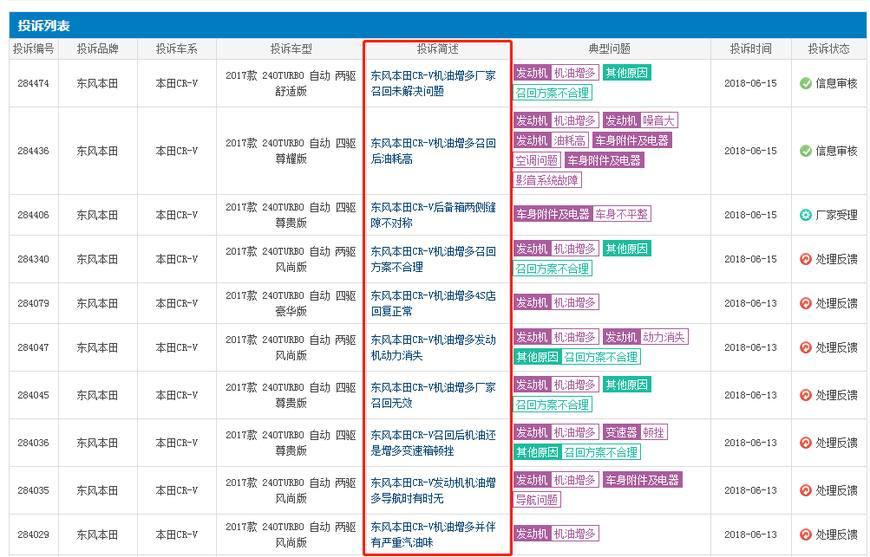Image resolution: width=870 pixels, height=557 pixels.
Task: Open complaint 东风本田CR-V召回后机油还是增多变速箱顿挫
Action: point(433,443)
